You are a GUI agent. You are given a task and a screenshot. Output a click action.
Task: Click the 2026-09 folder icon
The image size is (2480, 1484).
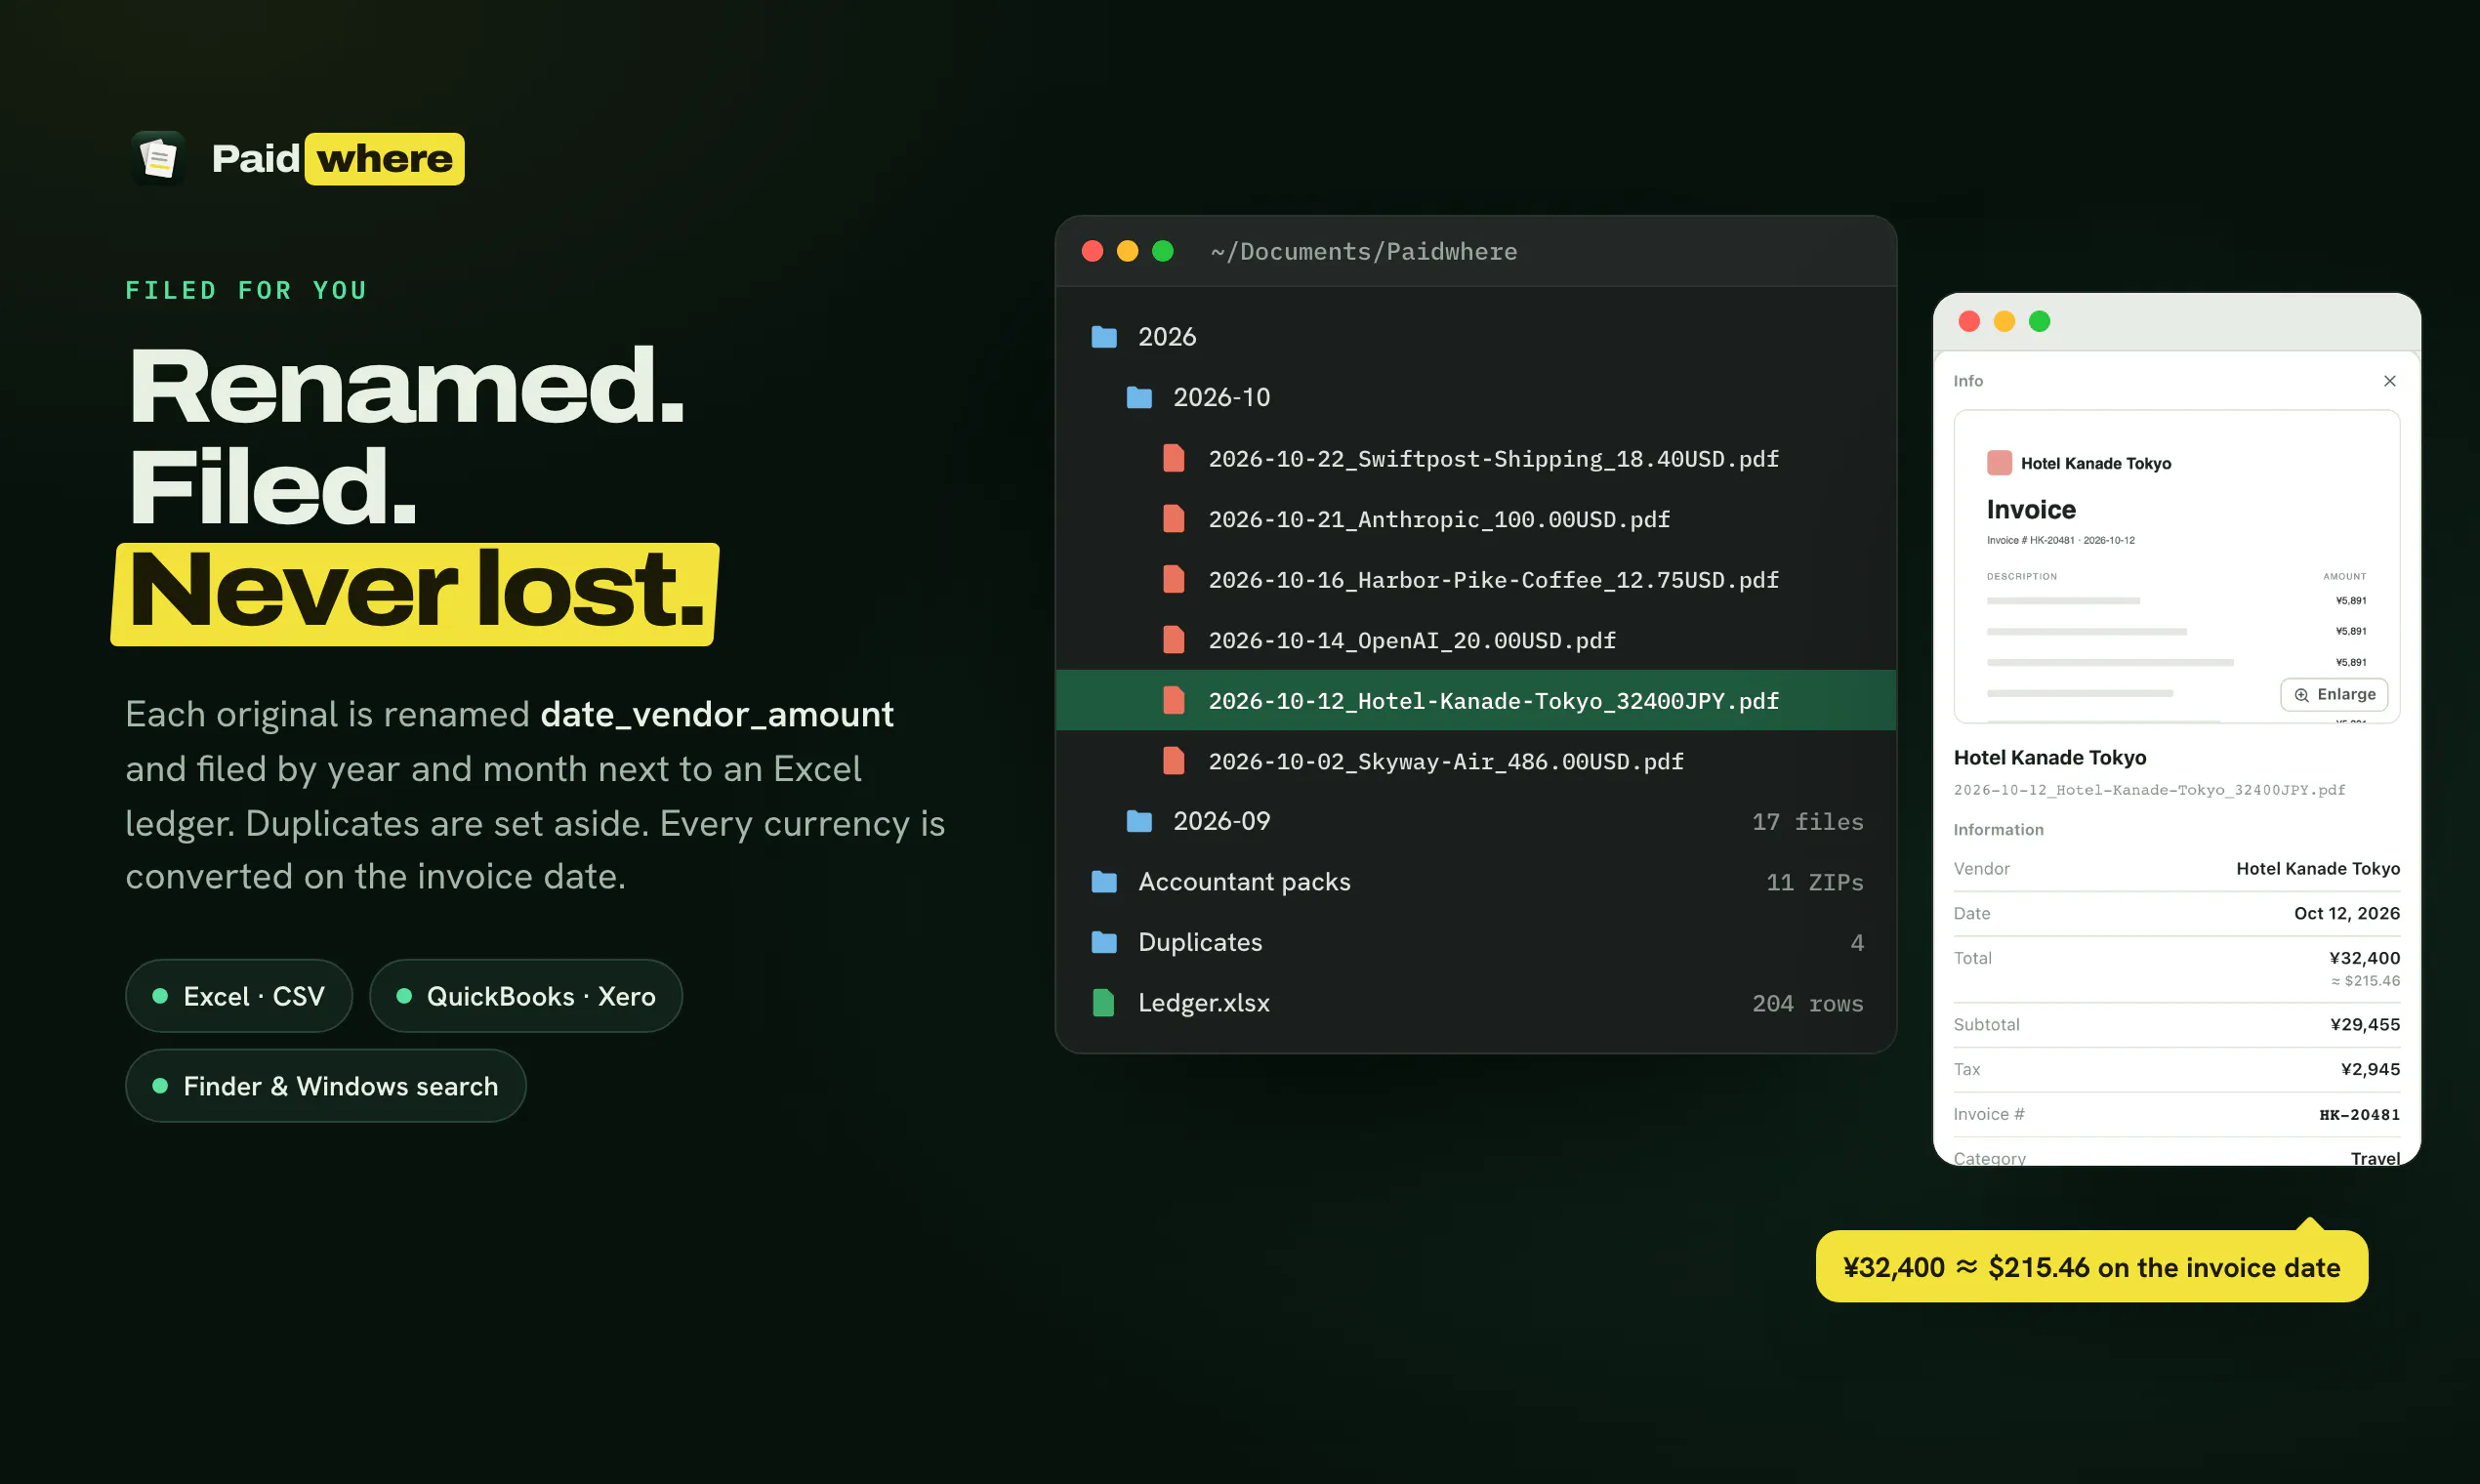click(1139, 822)
